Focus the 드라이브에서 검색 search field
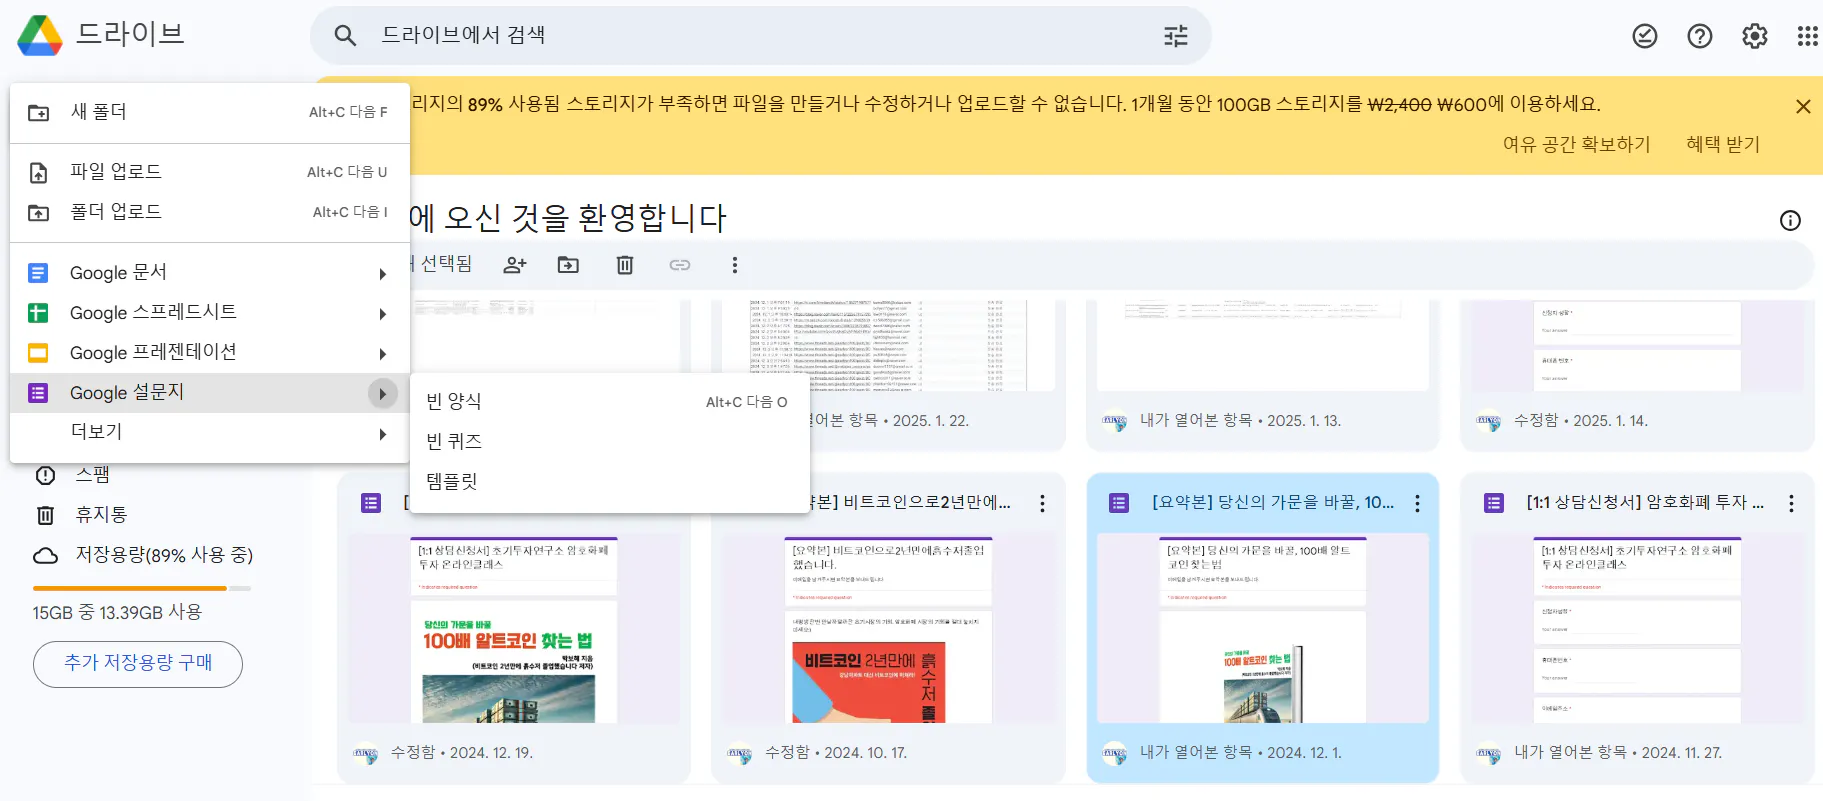The width and height of the screenshot is (1823, 801). pyautogui.click(x=760, y=36)
